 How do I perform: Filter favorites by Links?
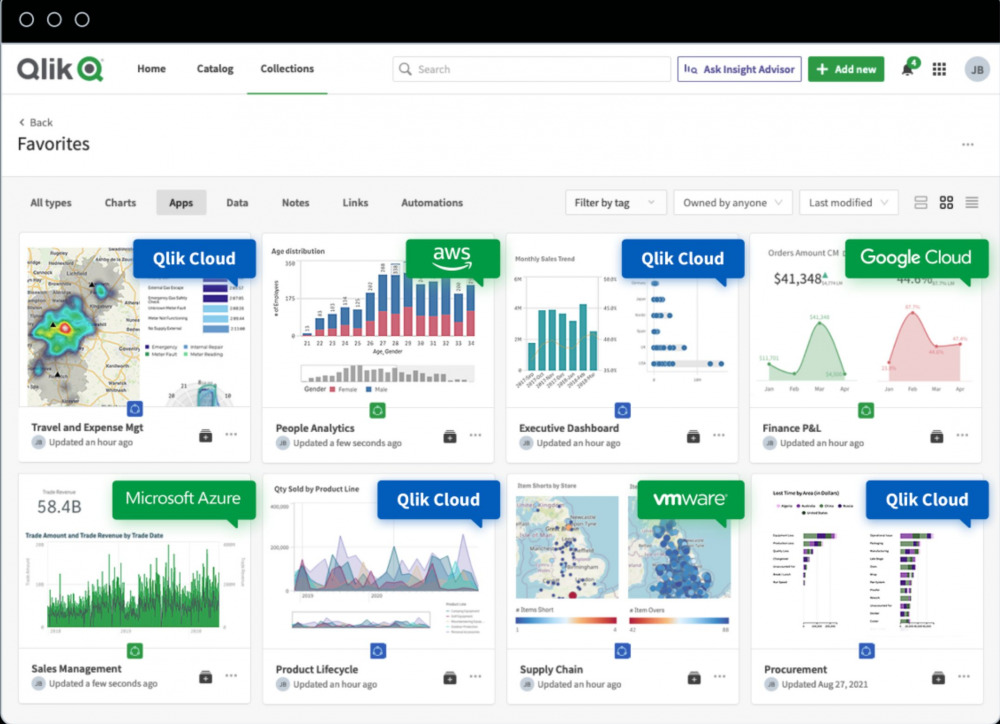click(x=355, y=203)
